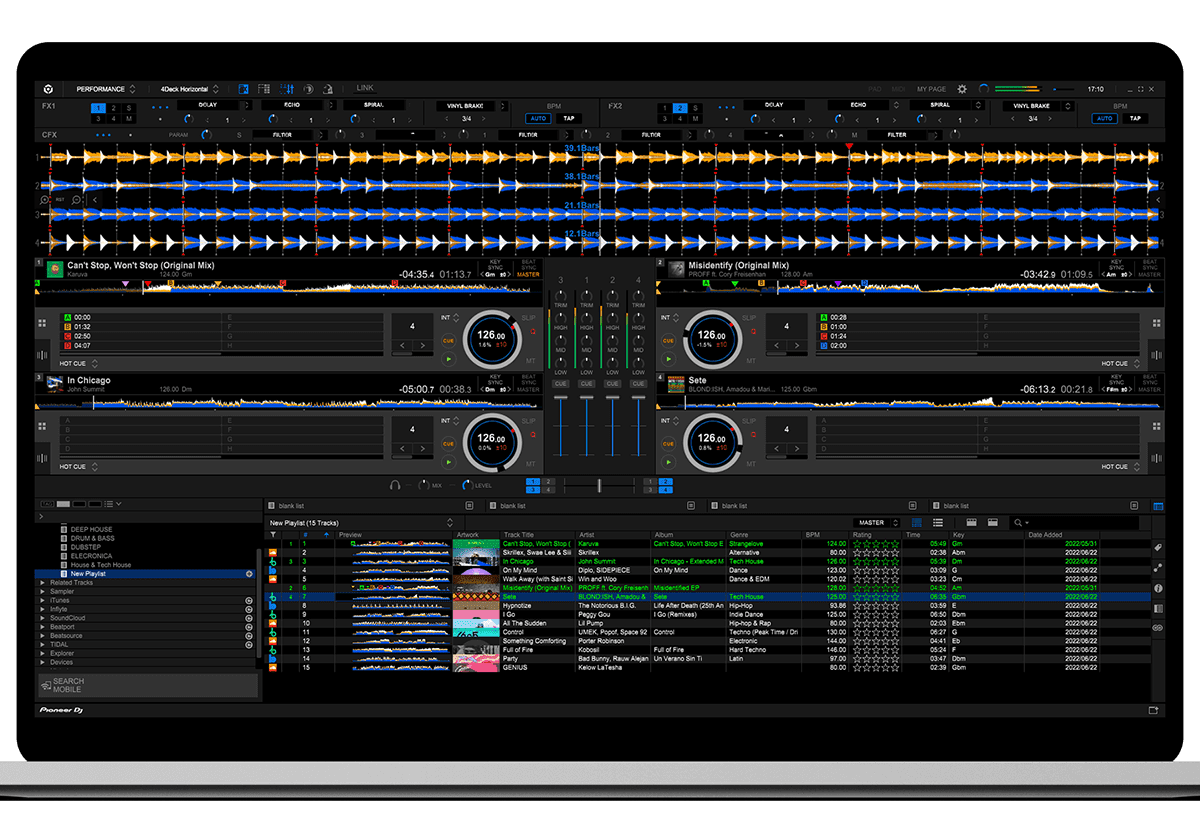Click the search magnifier in the track browser
Image resolution: width=1200 pixels, height=834 pixels.
[x=1019, y=523]
